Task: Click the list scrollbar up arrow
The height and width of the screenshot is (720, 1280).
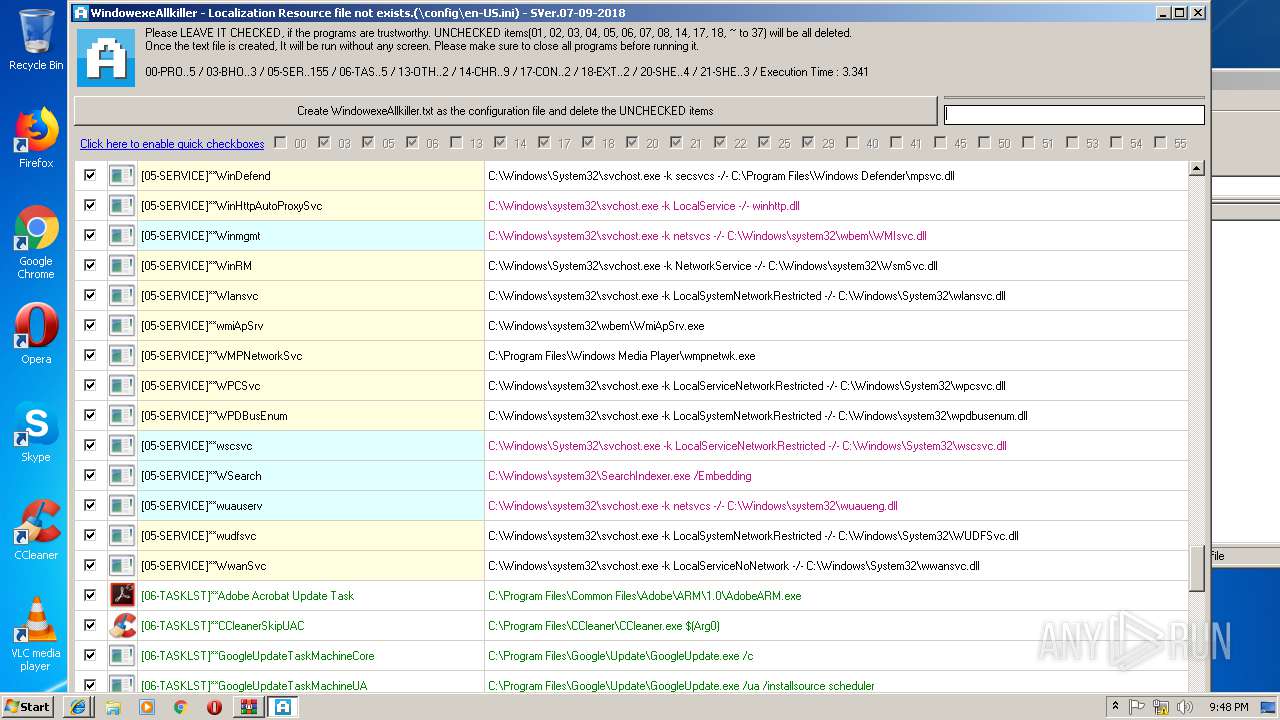Action: point(1196,169)
